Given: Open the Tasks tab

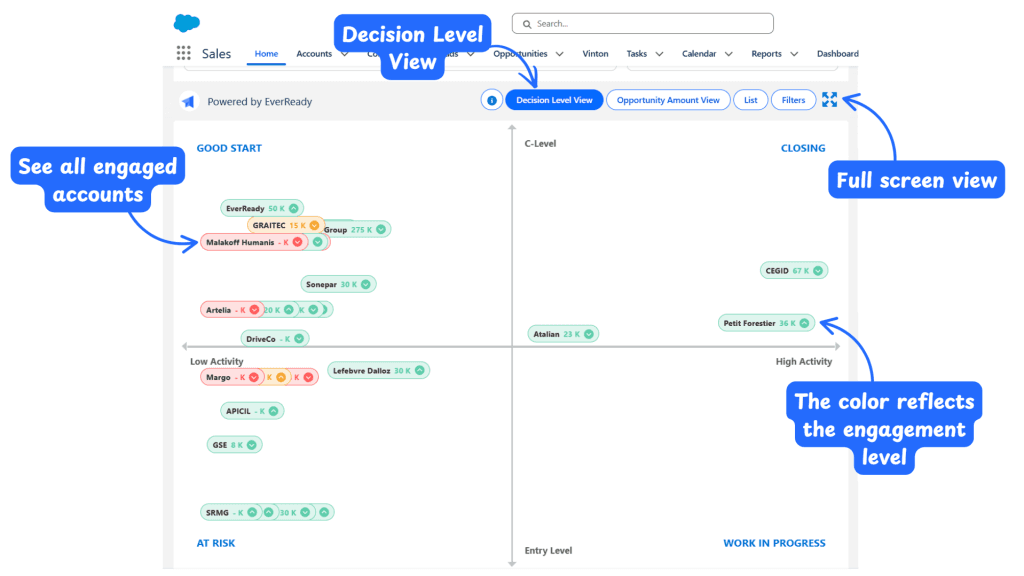Looking at the screenshot, I should [637, 54].
